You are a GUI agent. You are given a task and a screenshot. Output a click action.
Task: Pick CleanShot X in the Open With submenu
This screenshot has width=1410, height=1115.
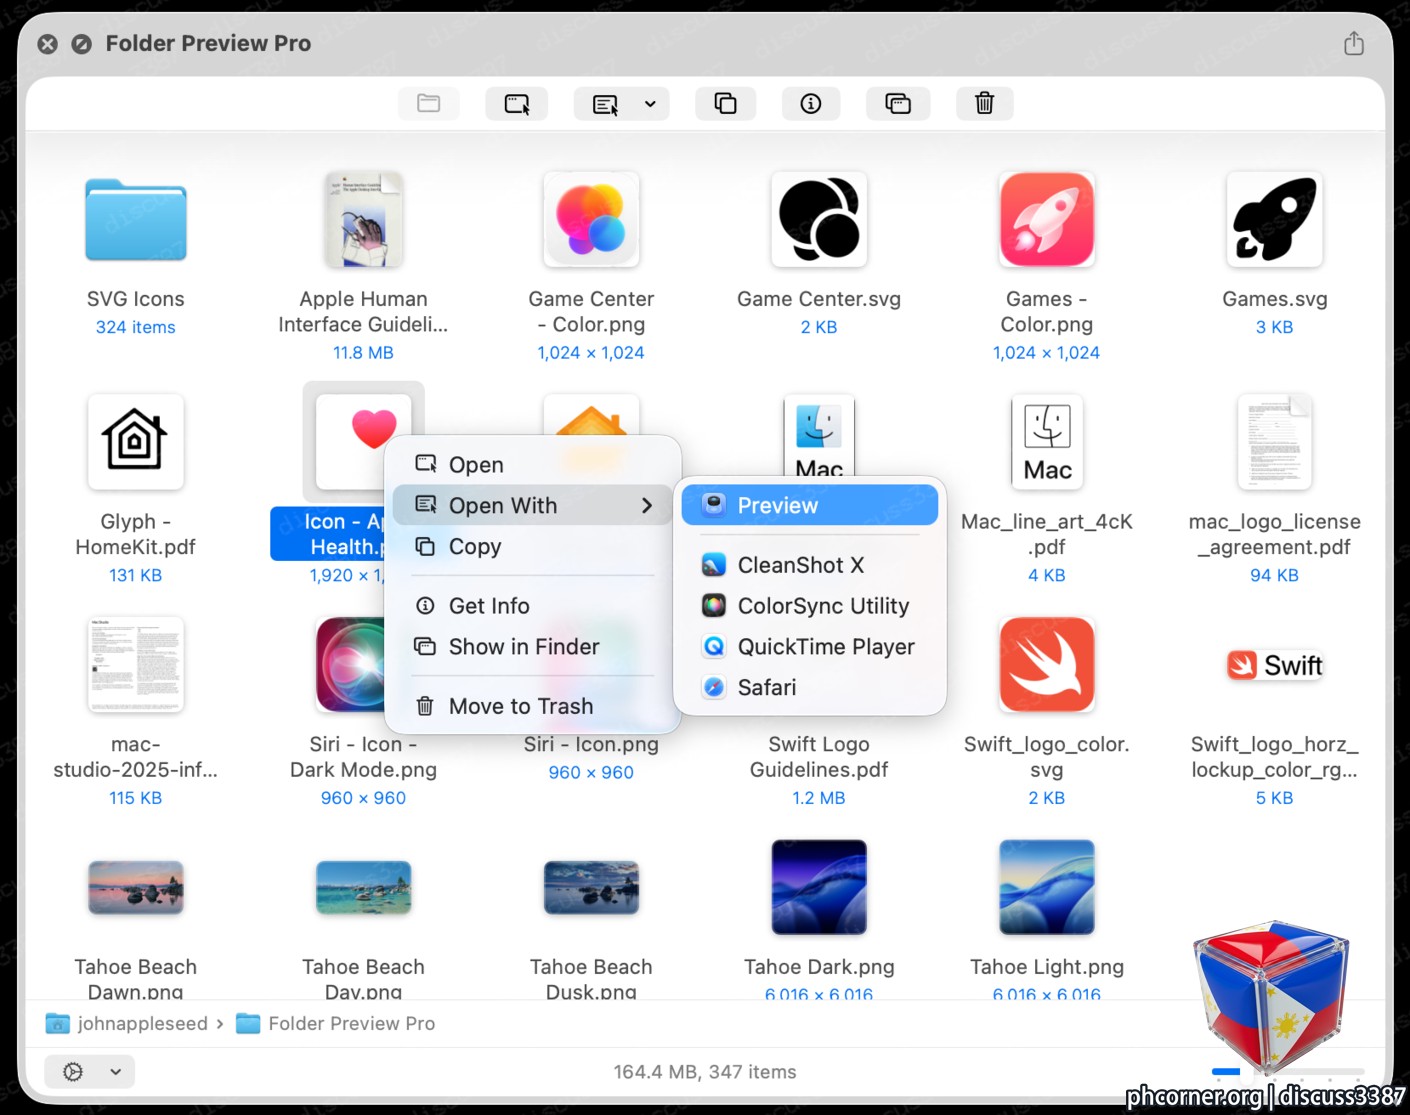coord(810,565)
